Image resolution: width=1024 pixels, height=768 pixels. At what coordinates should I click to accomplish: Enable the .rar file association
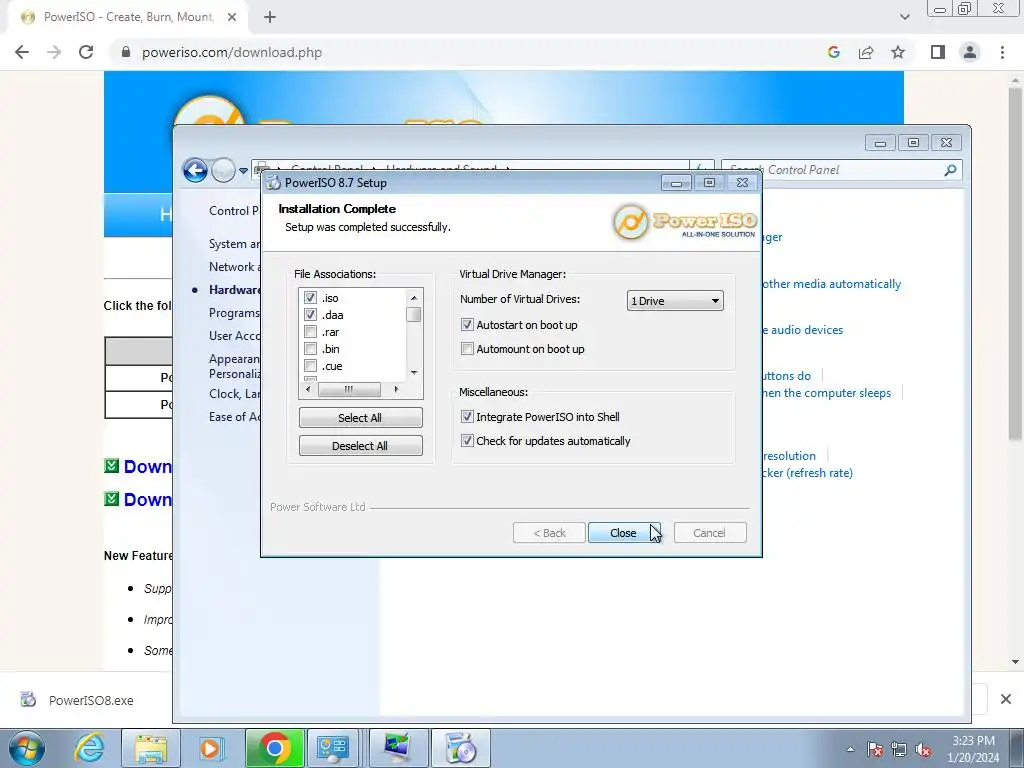click(x=310, y=332)
